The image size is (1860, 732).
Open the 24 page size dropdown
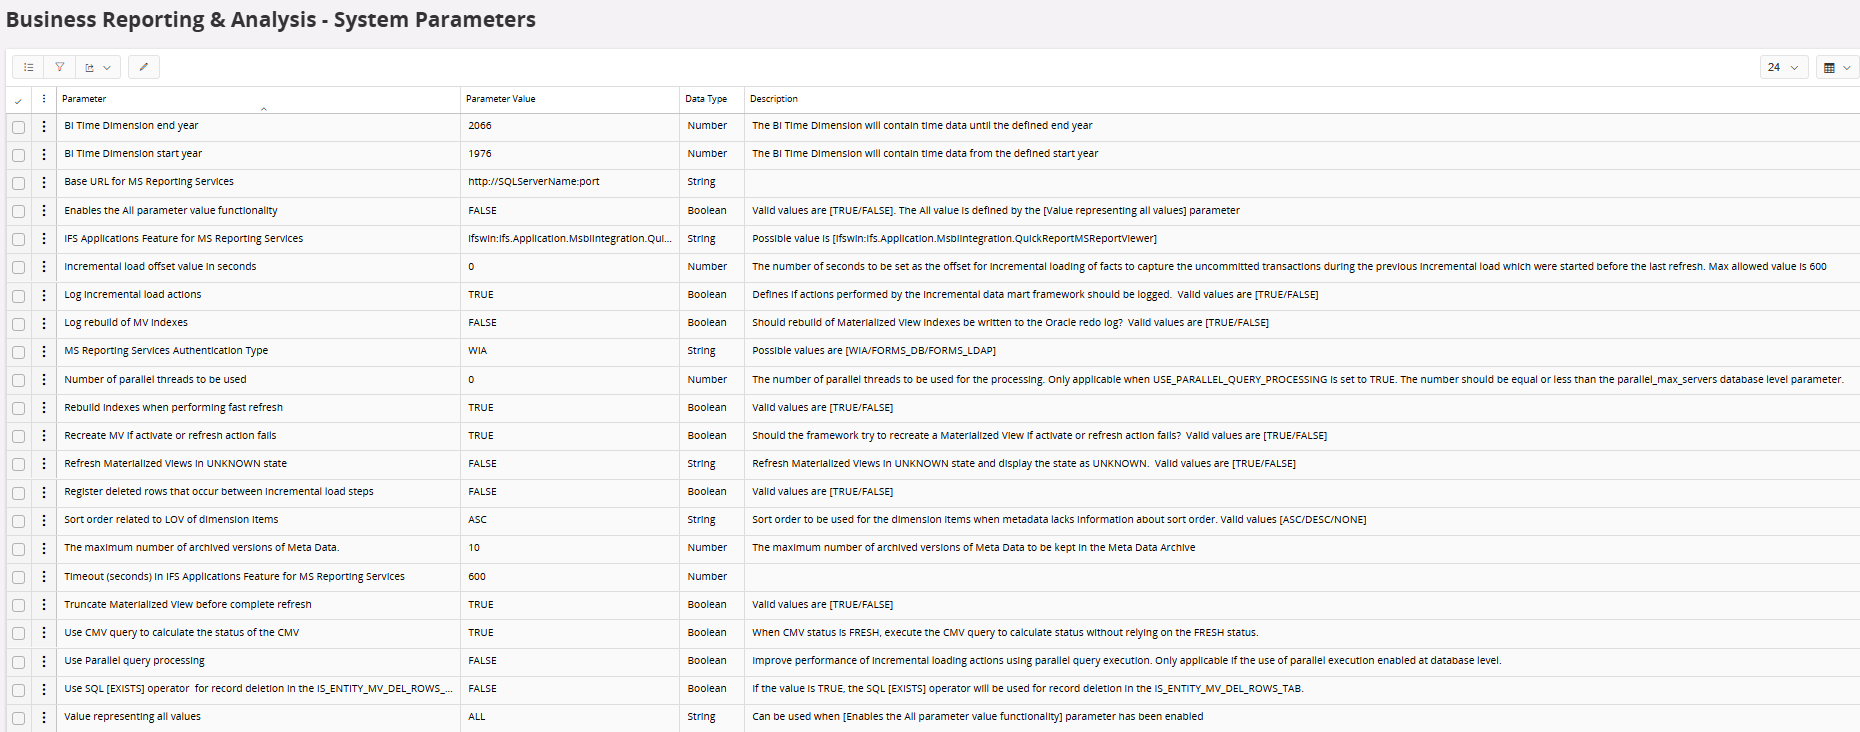1784,67
